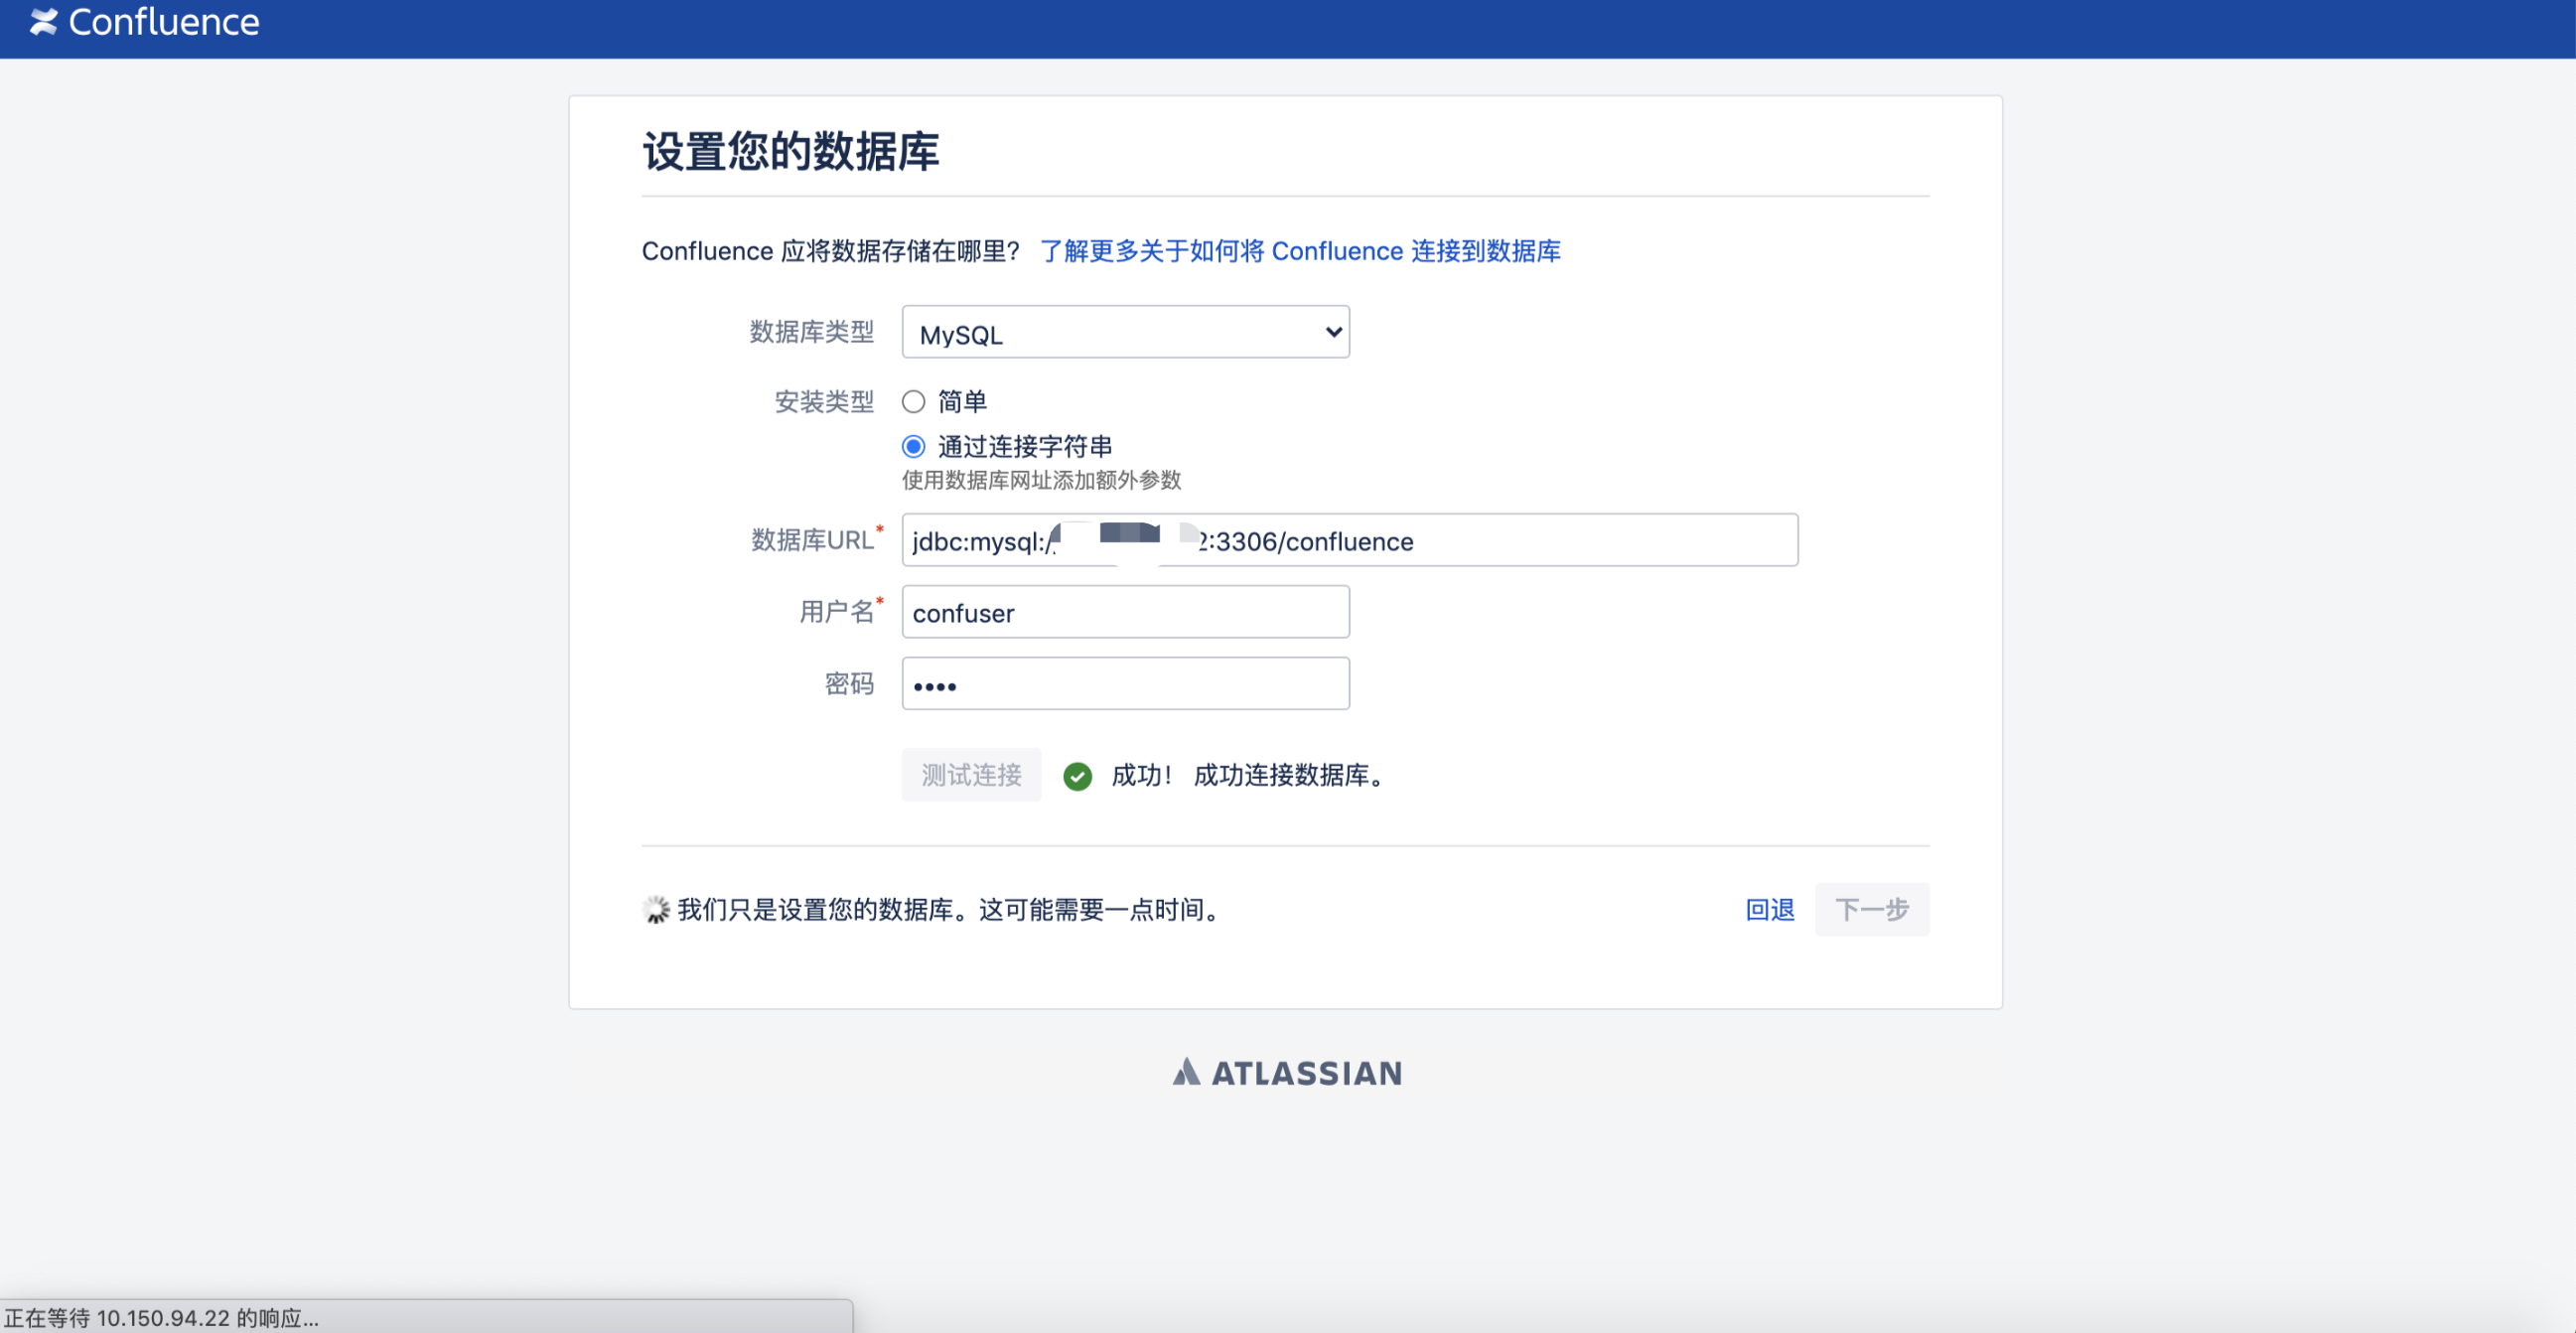This screenshot has width=2576, height=1333.
Task: Click the 下一步 button
Action: (1871, 909)
